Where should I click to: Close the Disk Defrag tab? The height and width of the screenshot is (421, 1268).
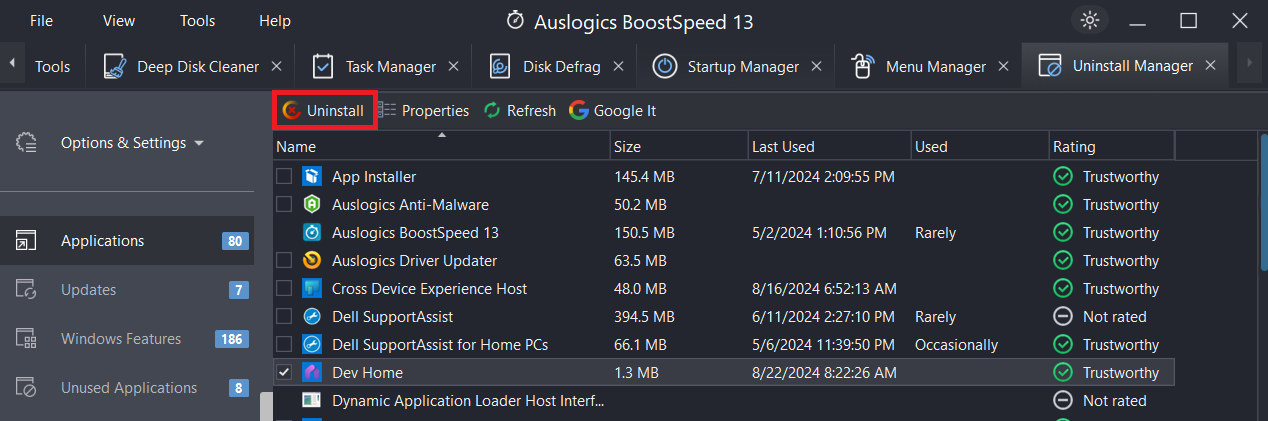click(x=618, y=66)
